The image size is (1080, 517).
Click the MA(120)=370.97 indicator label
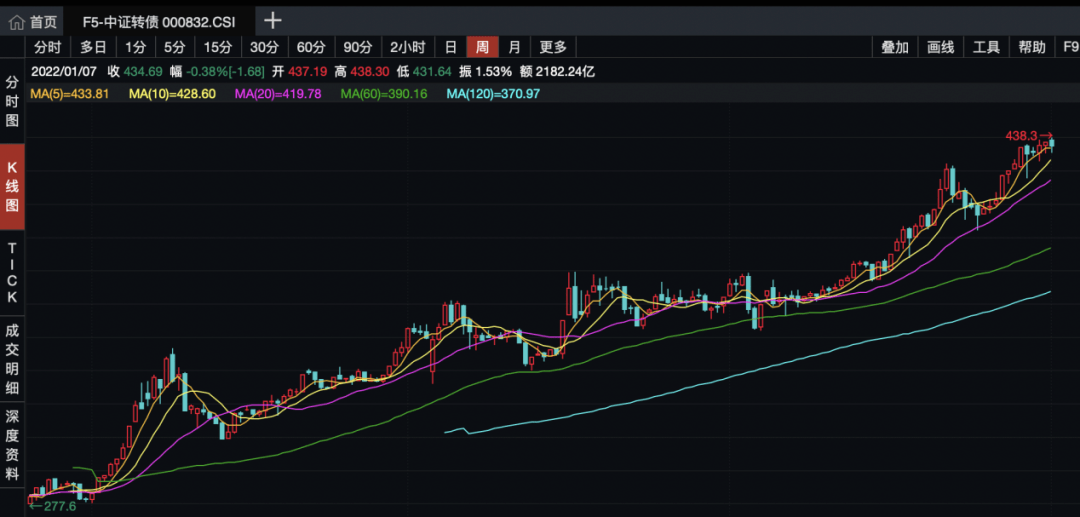point(493,94)
